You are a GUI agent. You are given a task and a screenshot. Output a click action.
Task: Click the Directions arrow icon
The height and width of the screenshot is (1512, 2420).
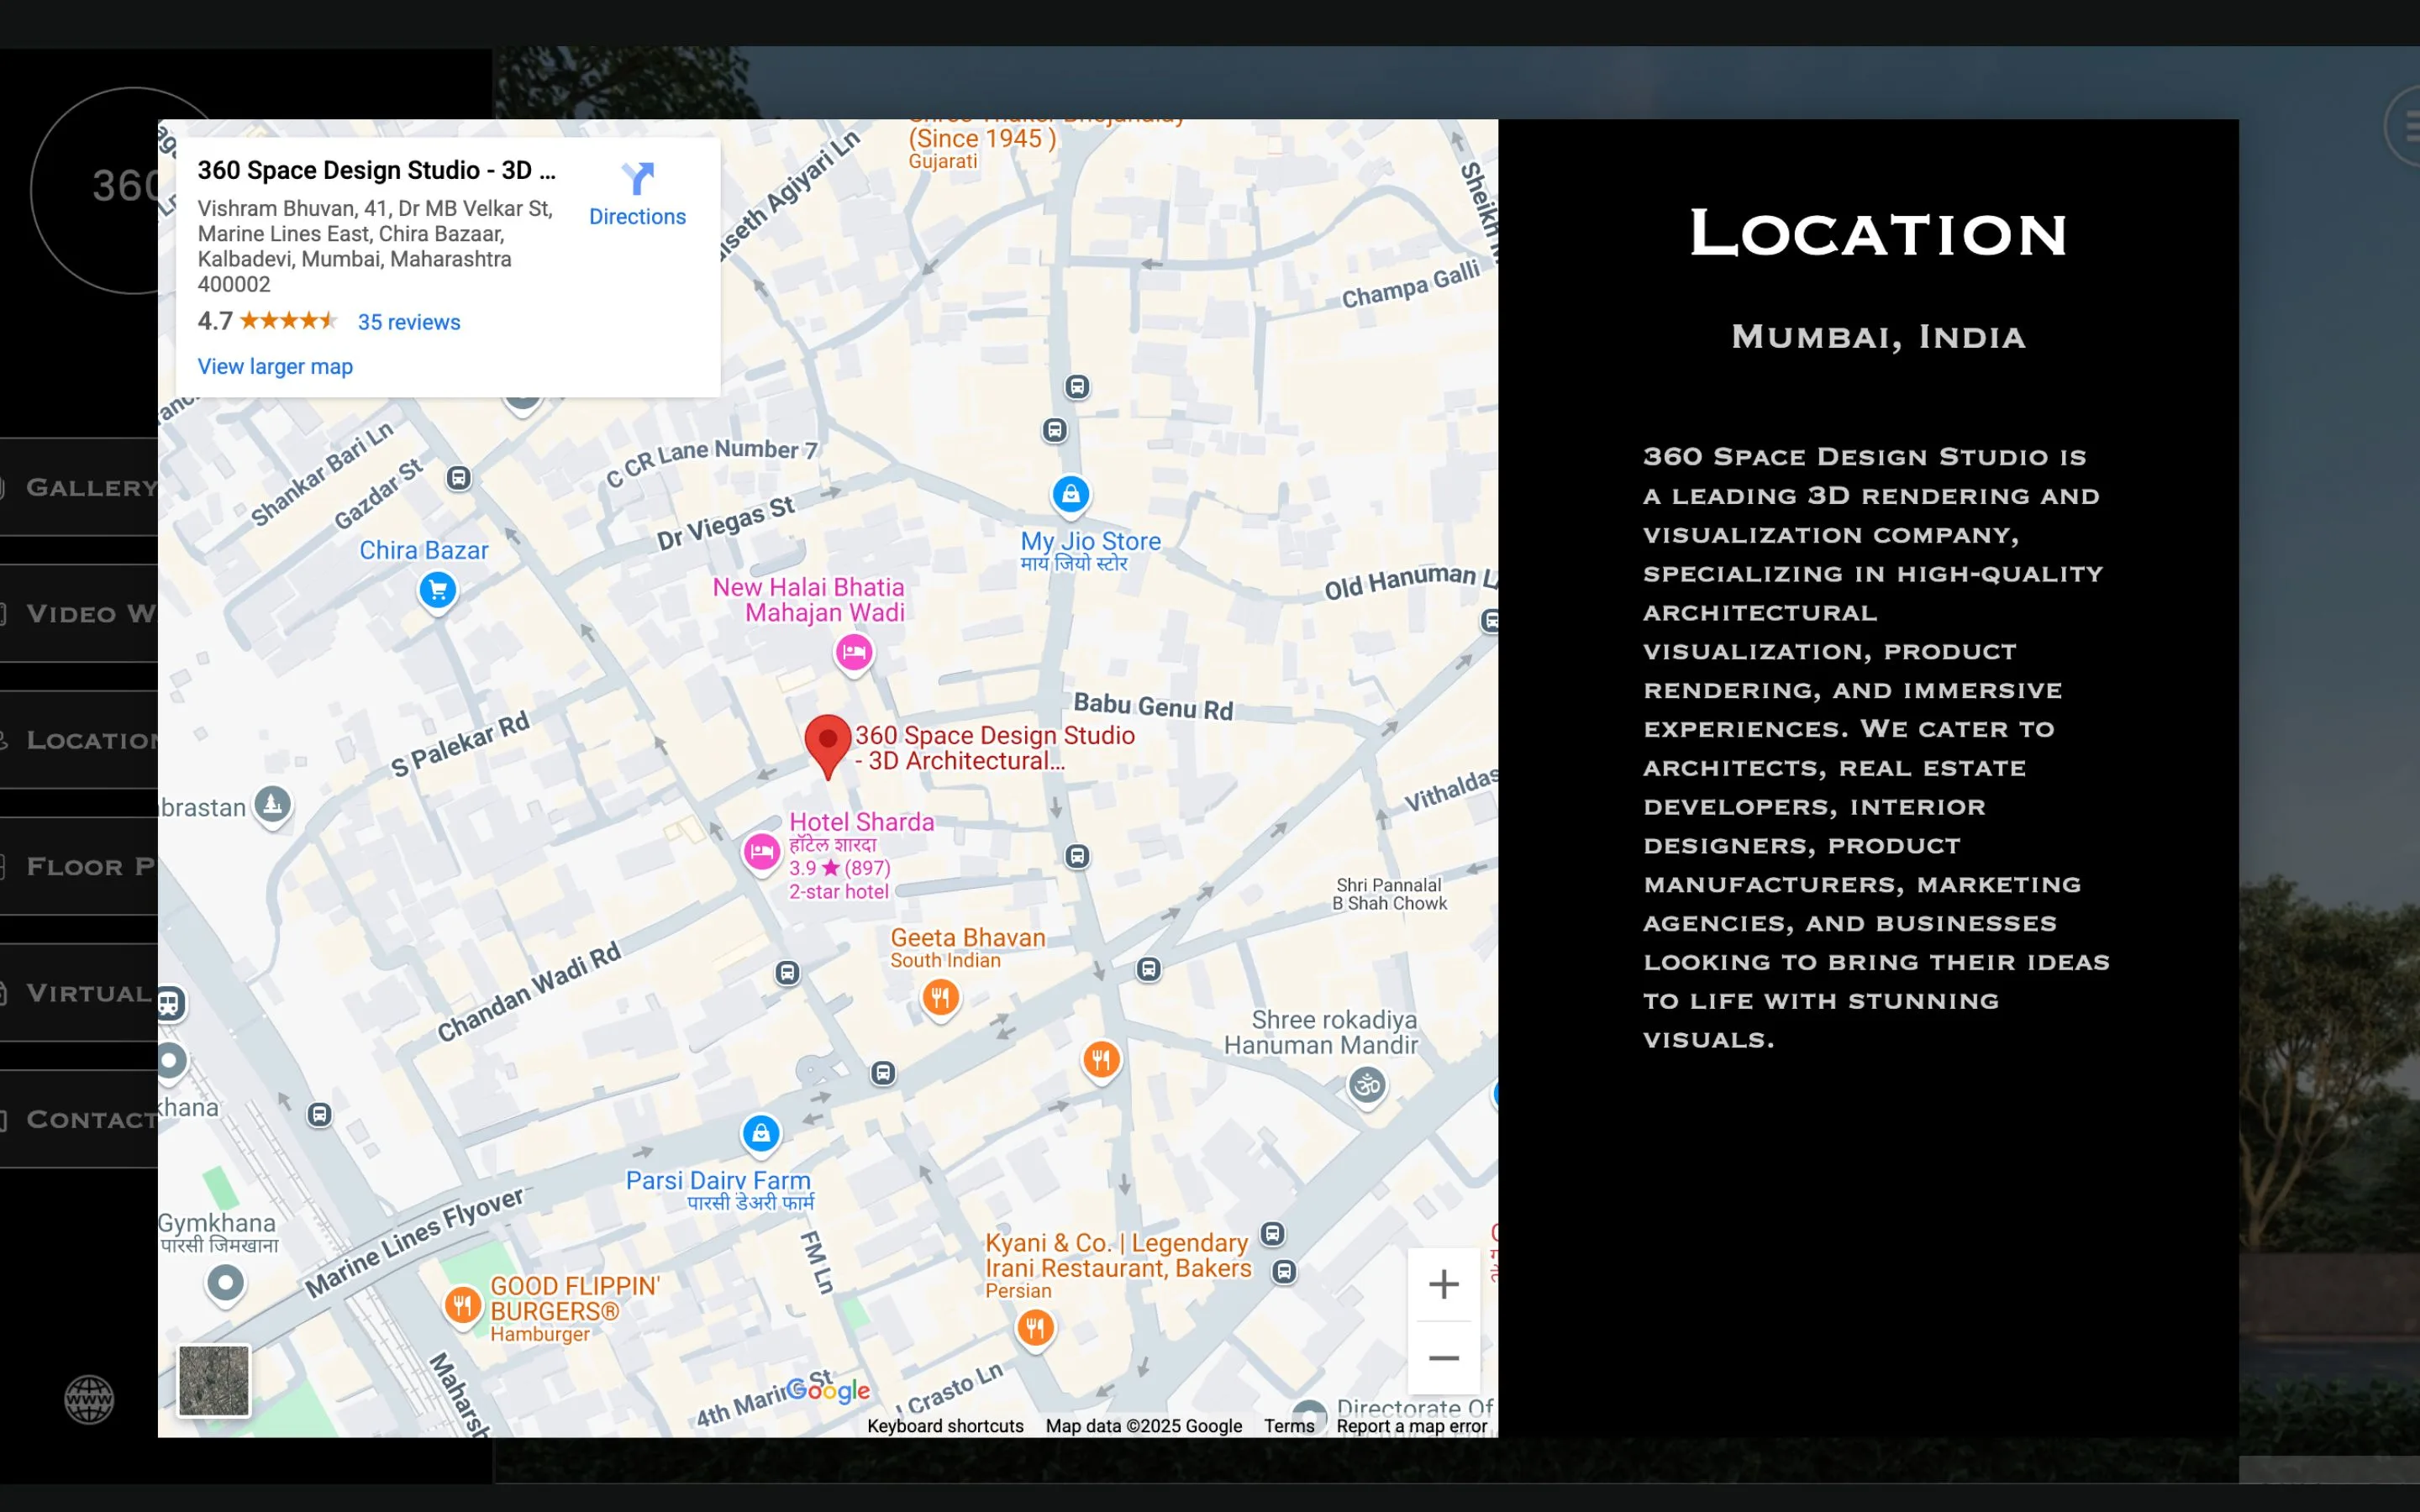(637, 179)
